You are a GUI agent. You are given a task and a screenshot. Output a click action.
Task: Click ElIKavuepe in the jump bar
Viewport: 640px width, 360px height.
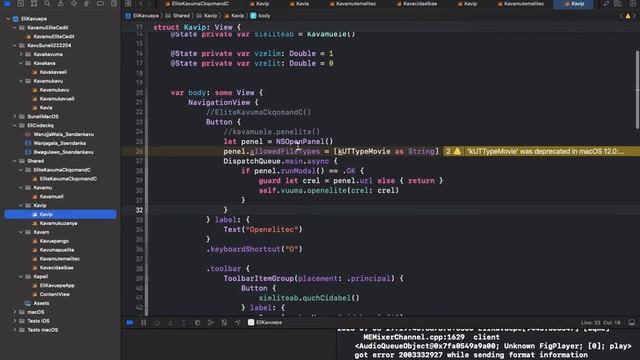(142, 16)
